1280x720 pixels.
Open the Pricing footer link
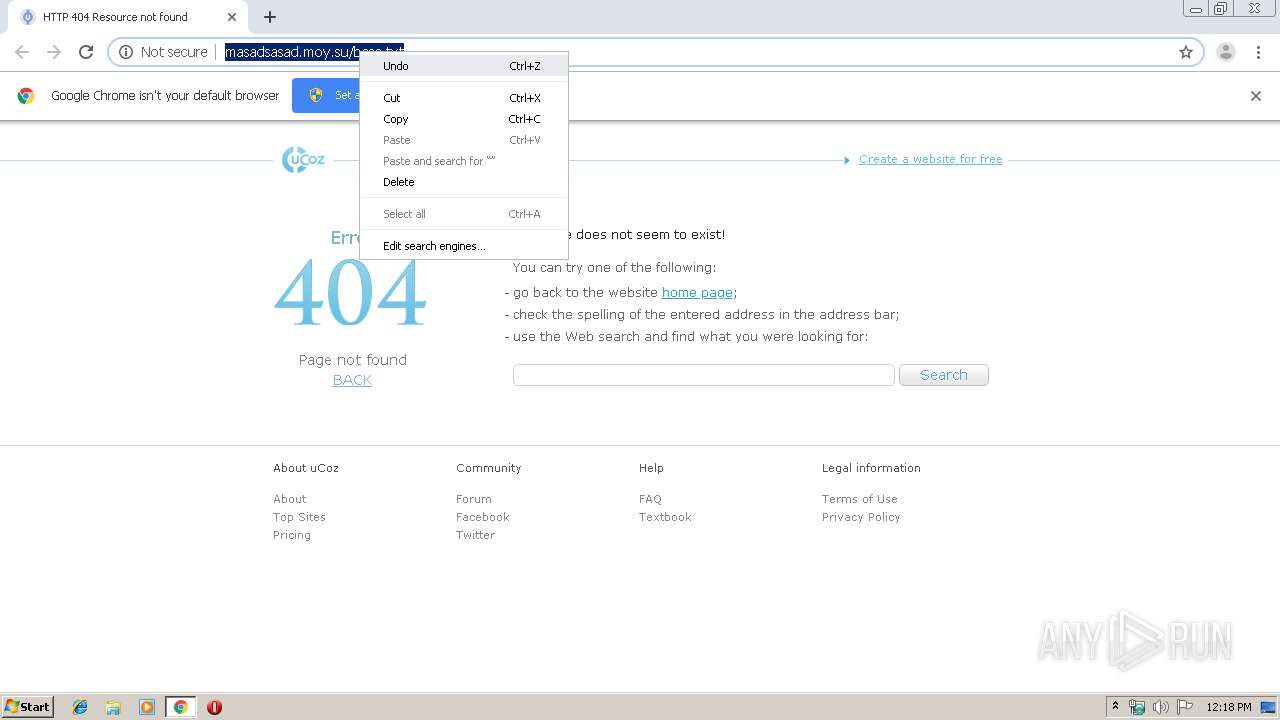[292, 535]
